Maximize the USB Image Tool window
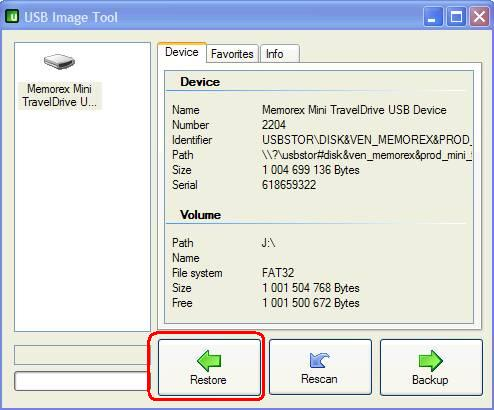Image resolution: width=494 pixels, height=410 pixels. click(x=456, y=16)
